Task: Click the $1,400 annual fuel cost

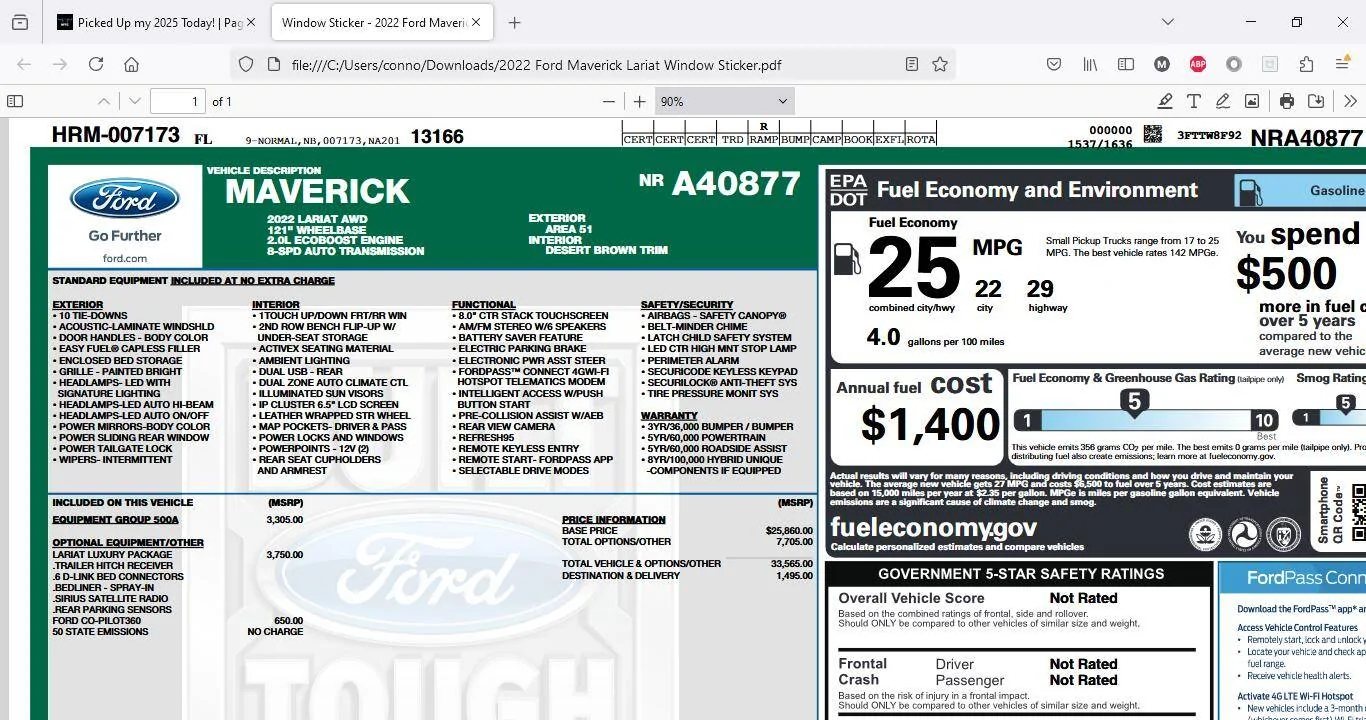Action: pos(930,424)
